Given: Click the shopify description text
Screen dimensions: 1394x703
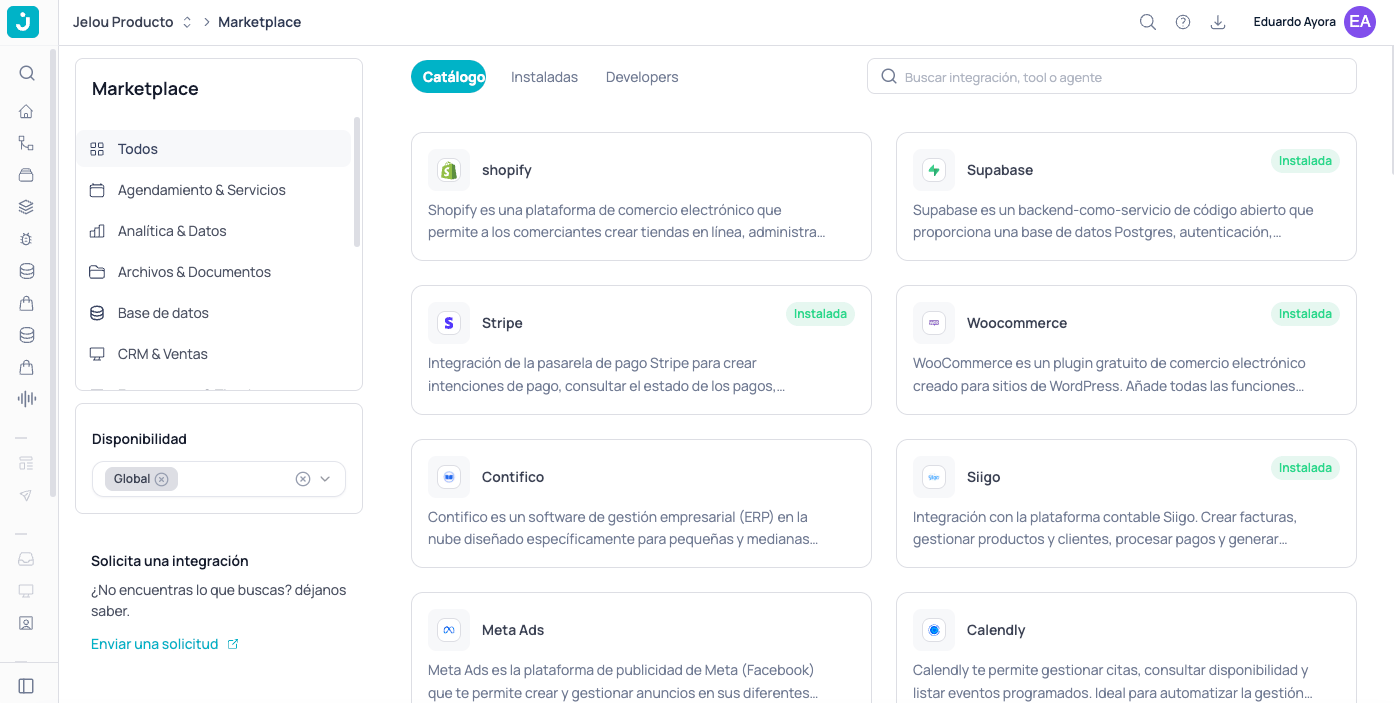Looking at the screenshot, I should (626, 221).
